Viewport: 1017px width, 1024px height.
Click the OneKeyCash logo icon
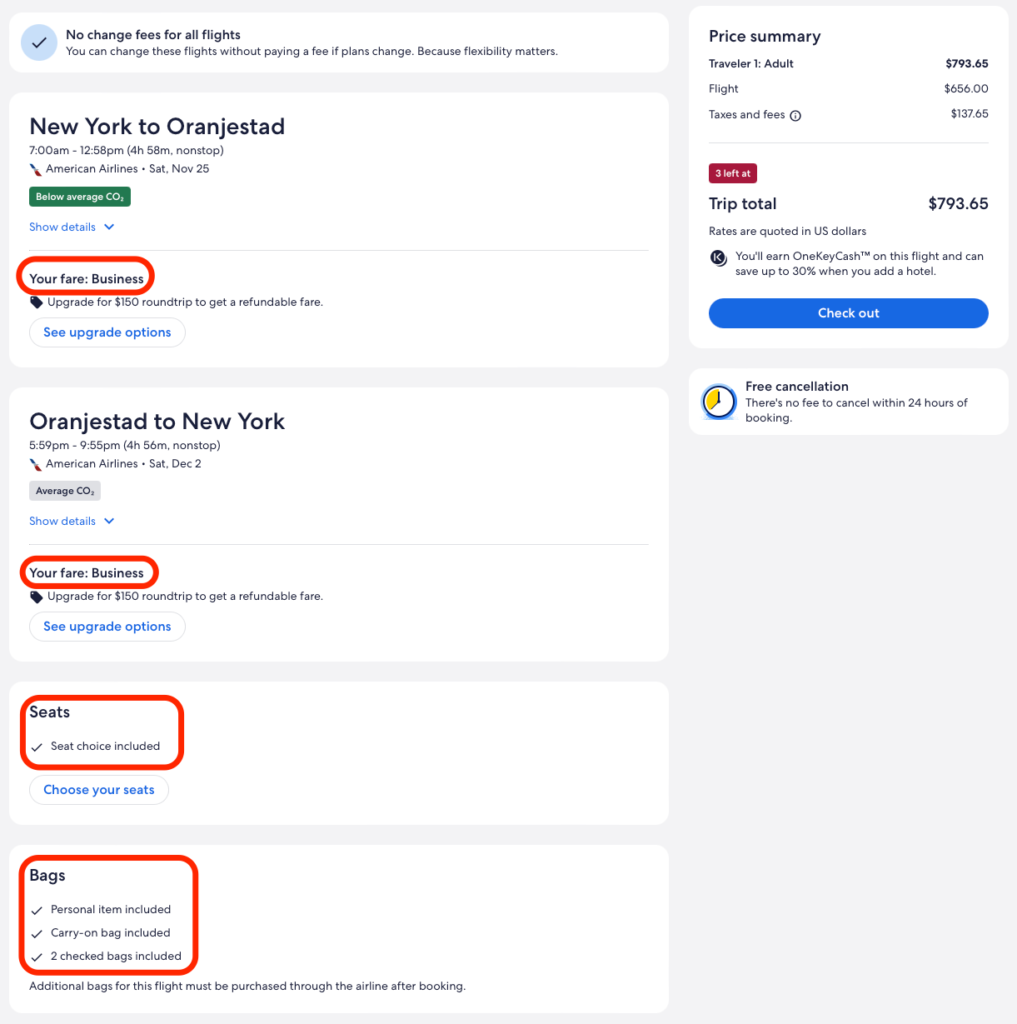coord(718,257)
